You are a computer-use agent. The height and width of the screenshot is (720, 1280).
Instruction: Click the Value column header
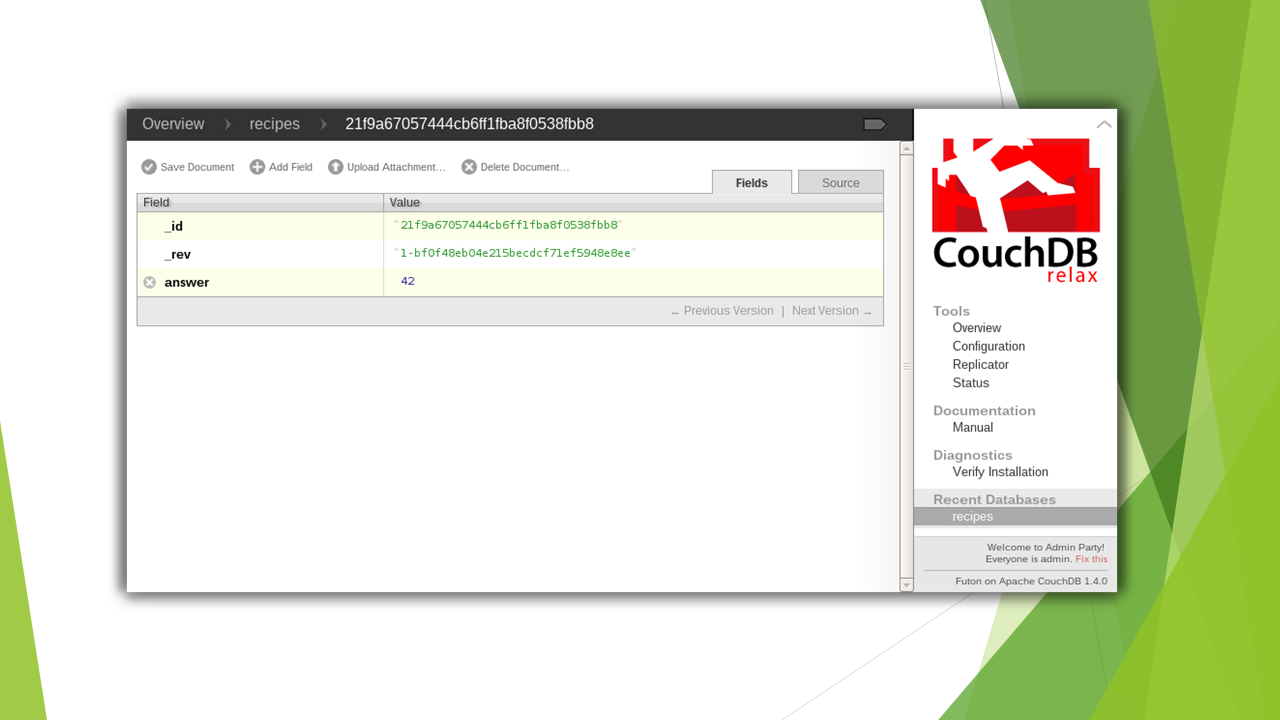point(634,202)
